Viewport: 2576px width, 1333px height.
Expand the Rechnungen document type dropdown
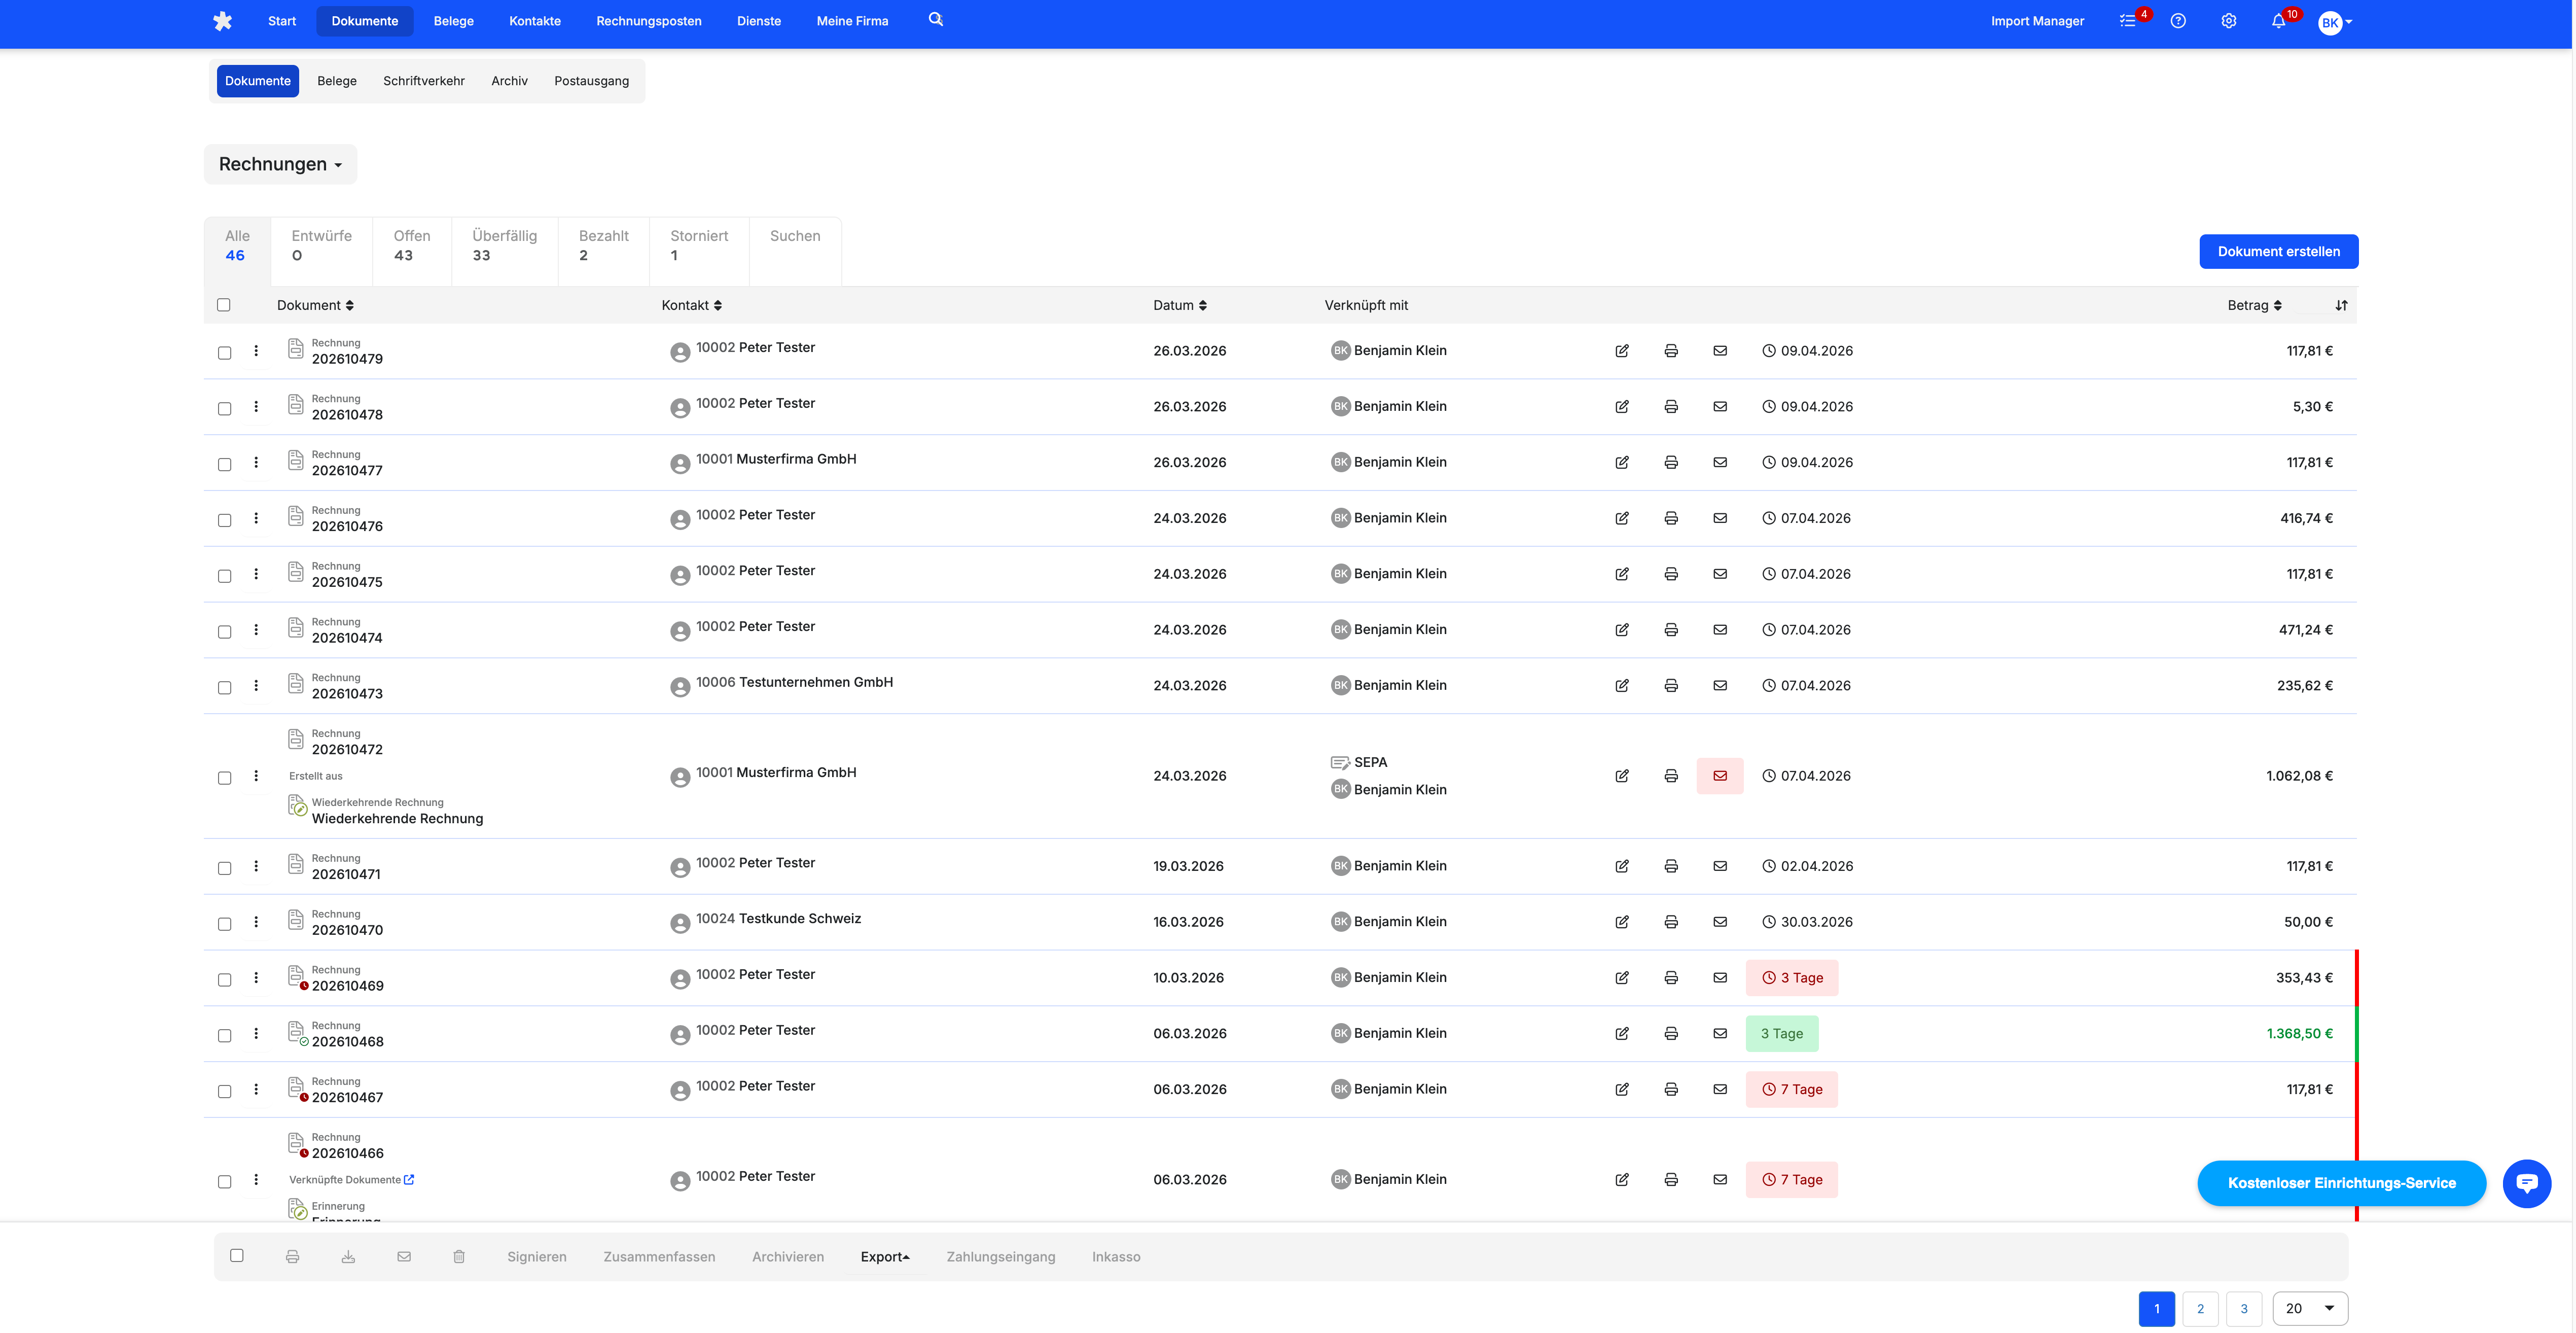pyautogui.click(x=280, y=164)
